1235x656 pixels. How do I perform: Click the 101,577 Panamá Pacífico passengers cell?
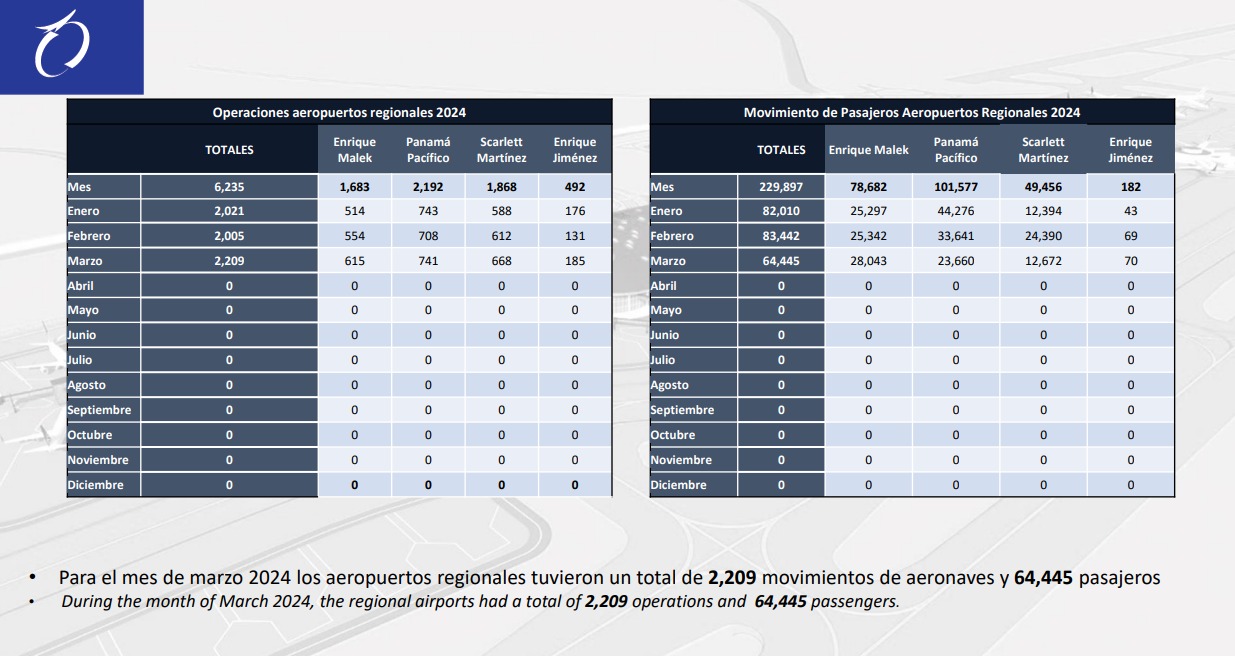[955, 187]
